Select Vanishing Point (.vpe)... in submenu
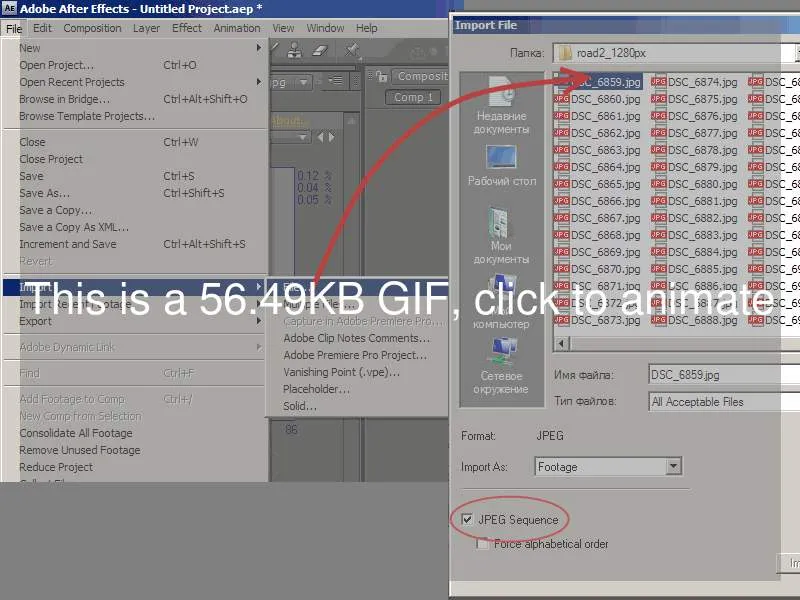Screen dimensions: 800x600 [357, 372]
